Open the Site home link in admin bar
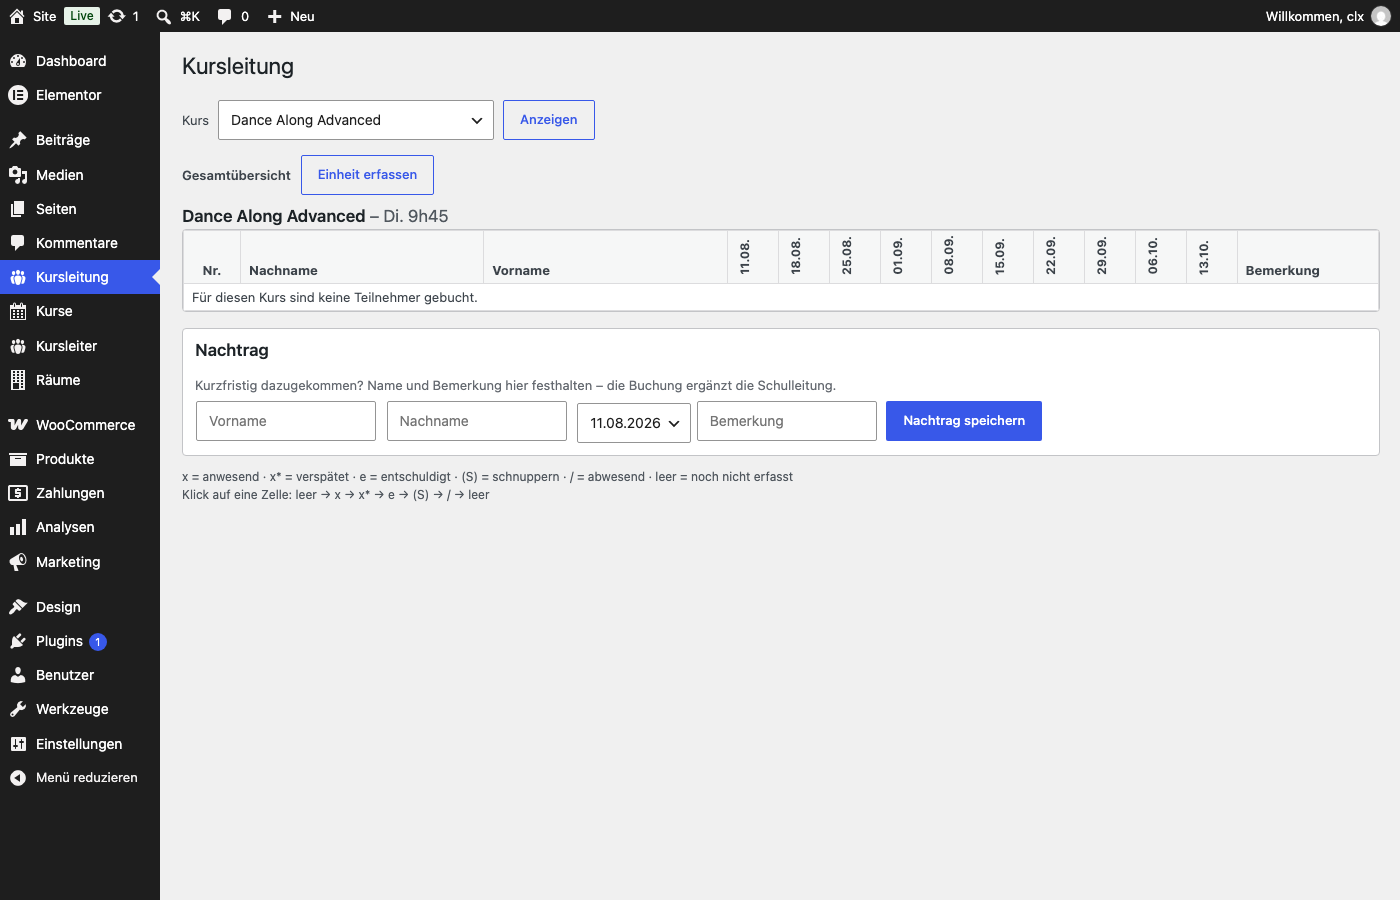The height and width of the screenshot is (900, 1400). (33, 16)
